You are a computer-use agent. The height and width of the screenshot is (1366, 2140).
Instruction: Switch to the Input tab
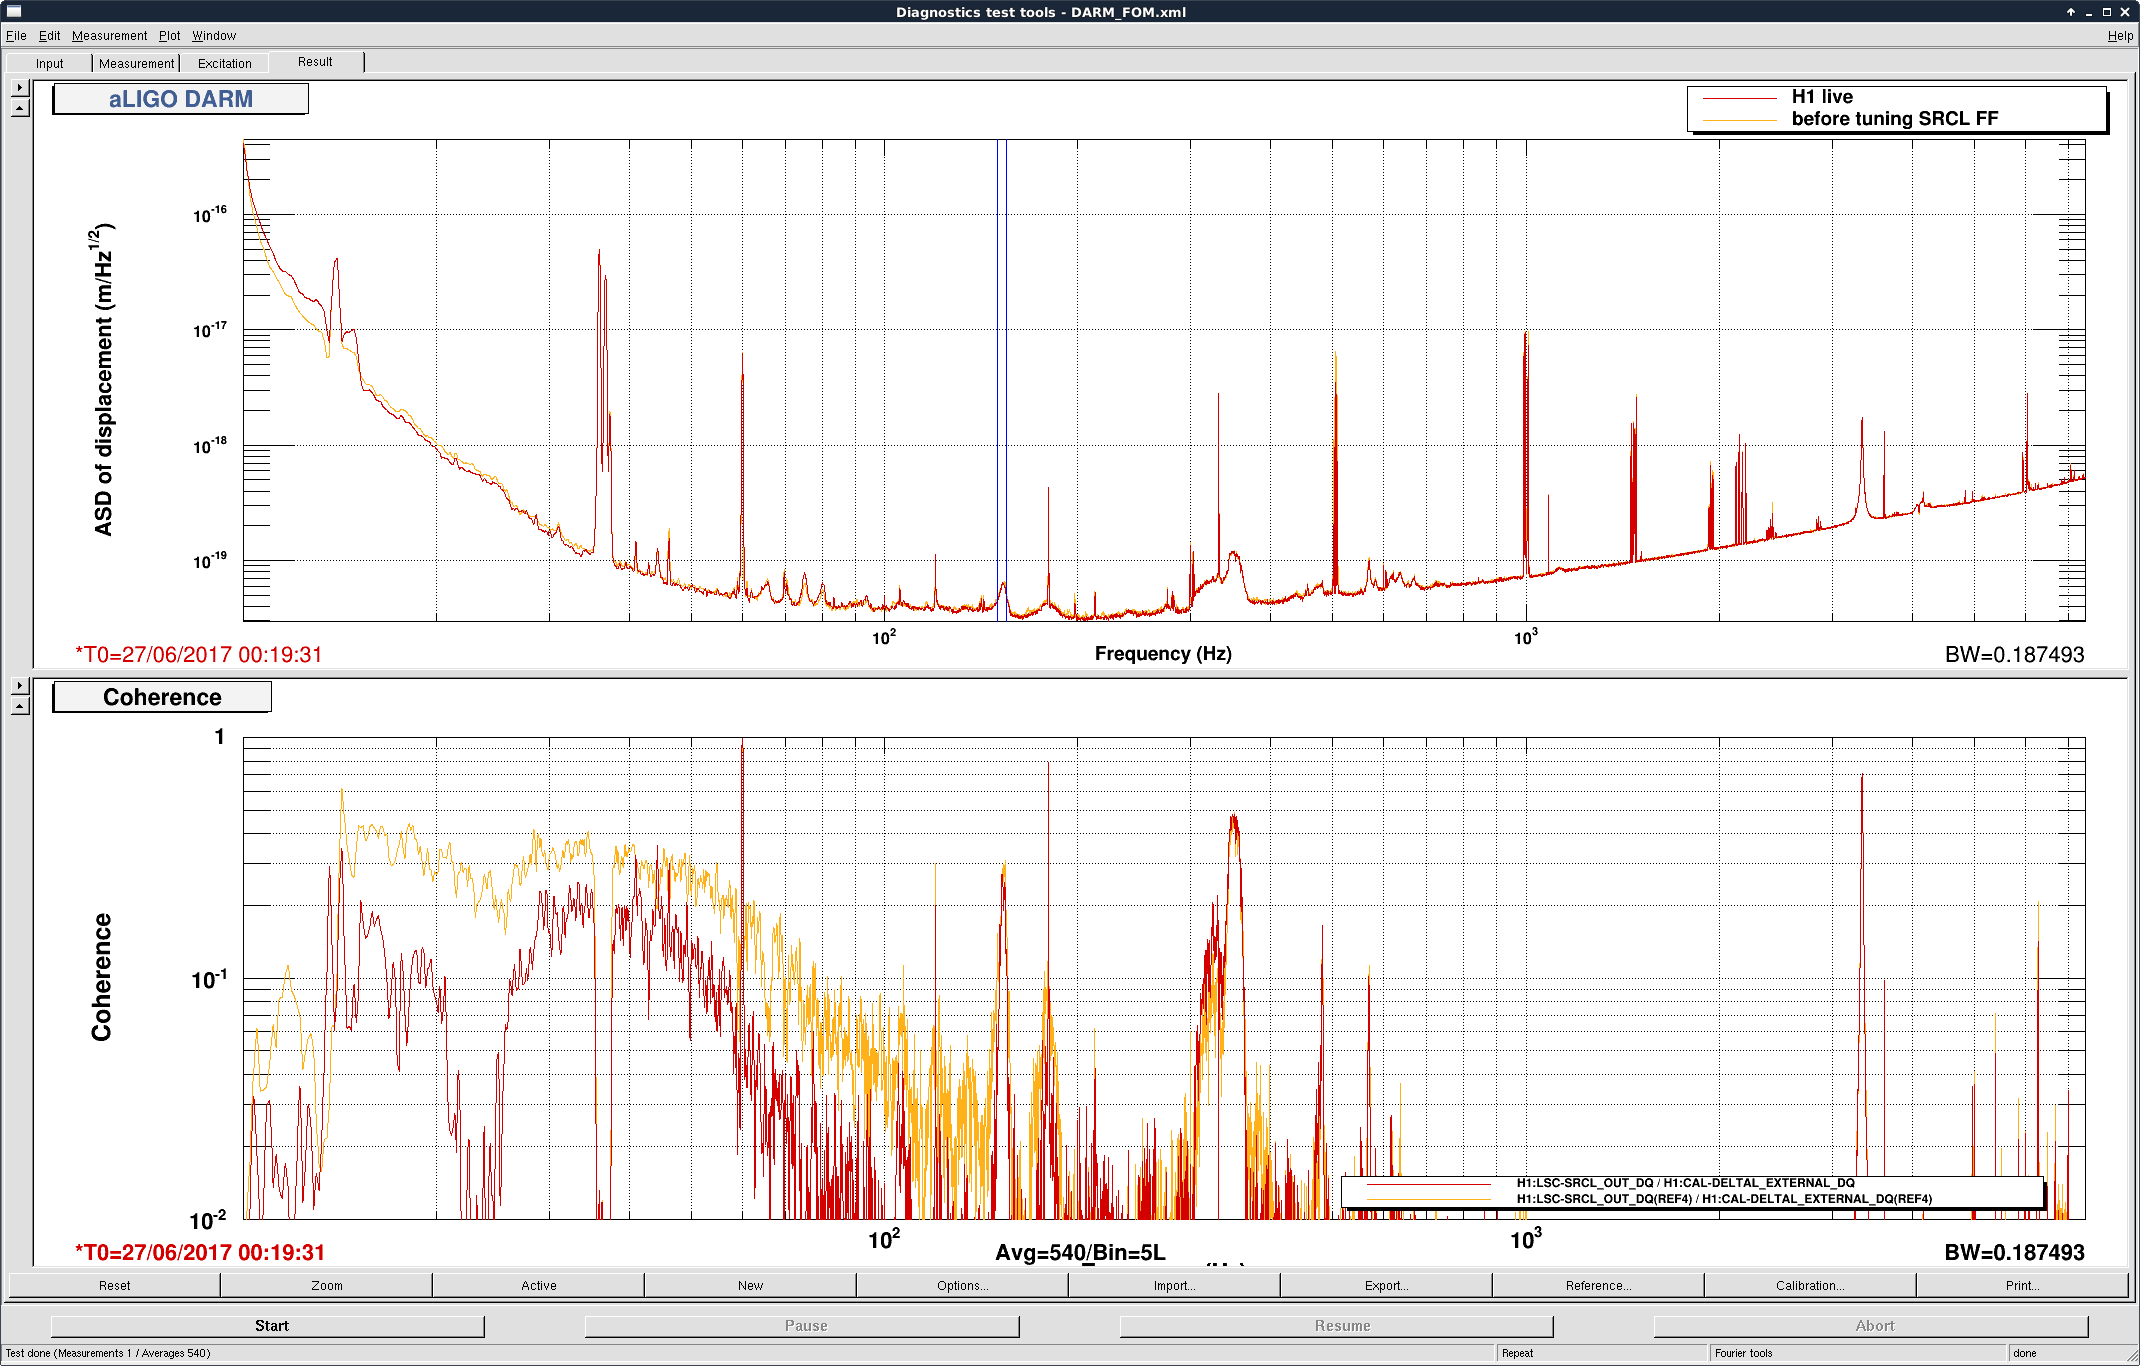coord(49,63)
